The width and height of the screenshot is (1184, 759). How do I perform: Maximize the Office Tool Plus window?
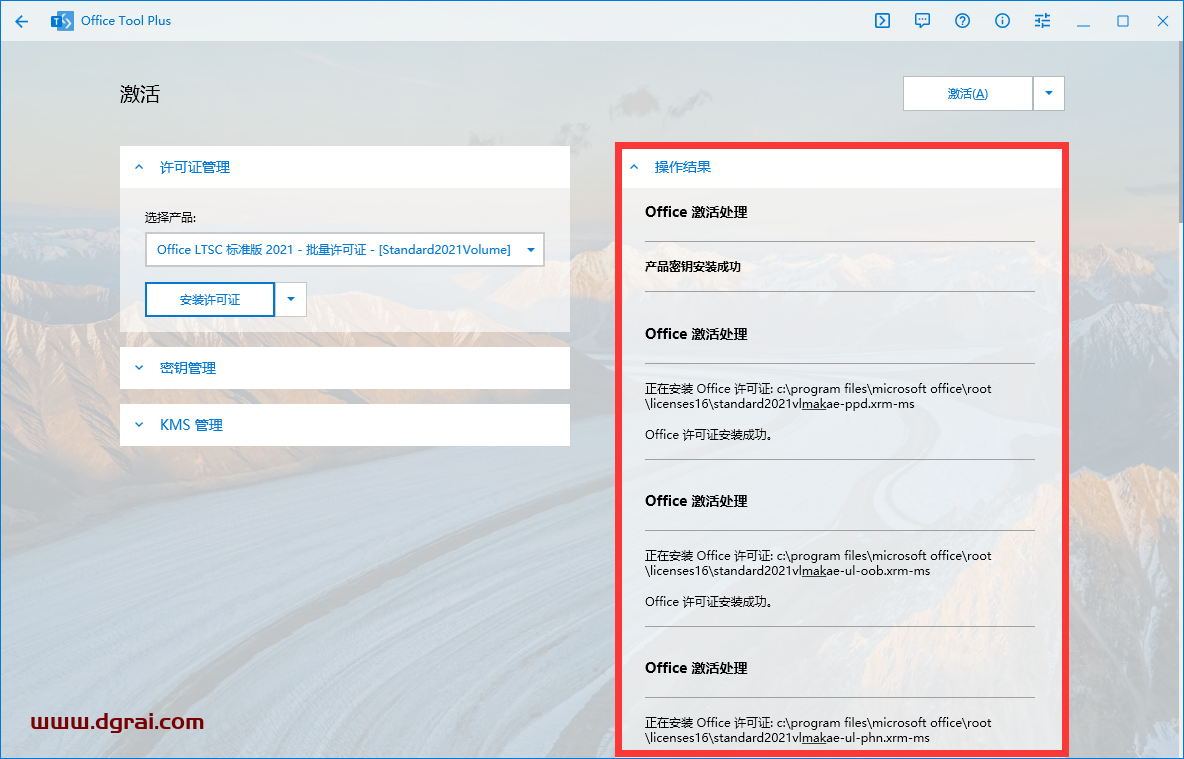pyautogui.click(x=1123, y=21)
